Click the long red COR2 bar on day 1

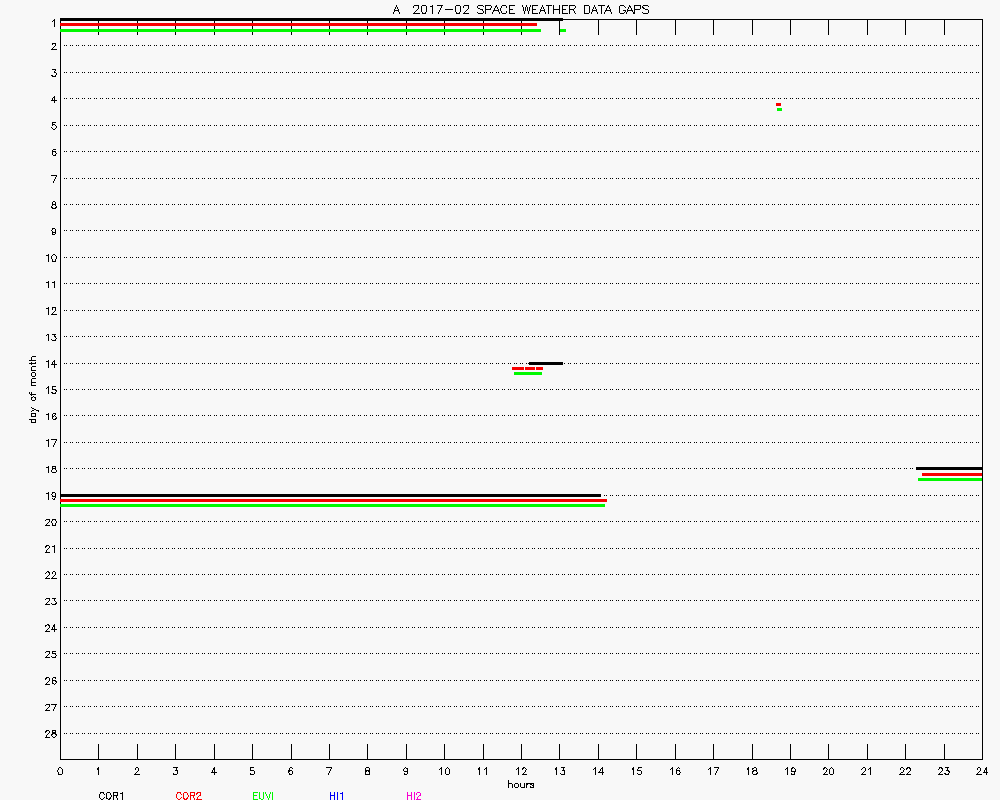coord(298,25)
